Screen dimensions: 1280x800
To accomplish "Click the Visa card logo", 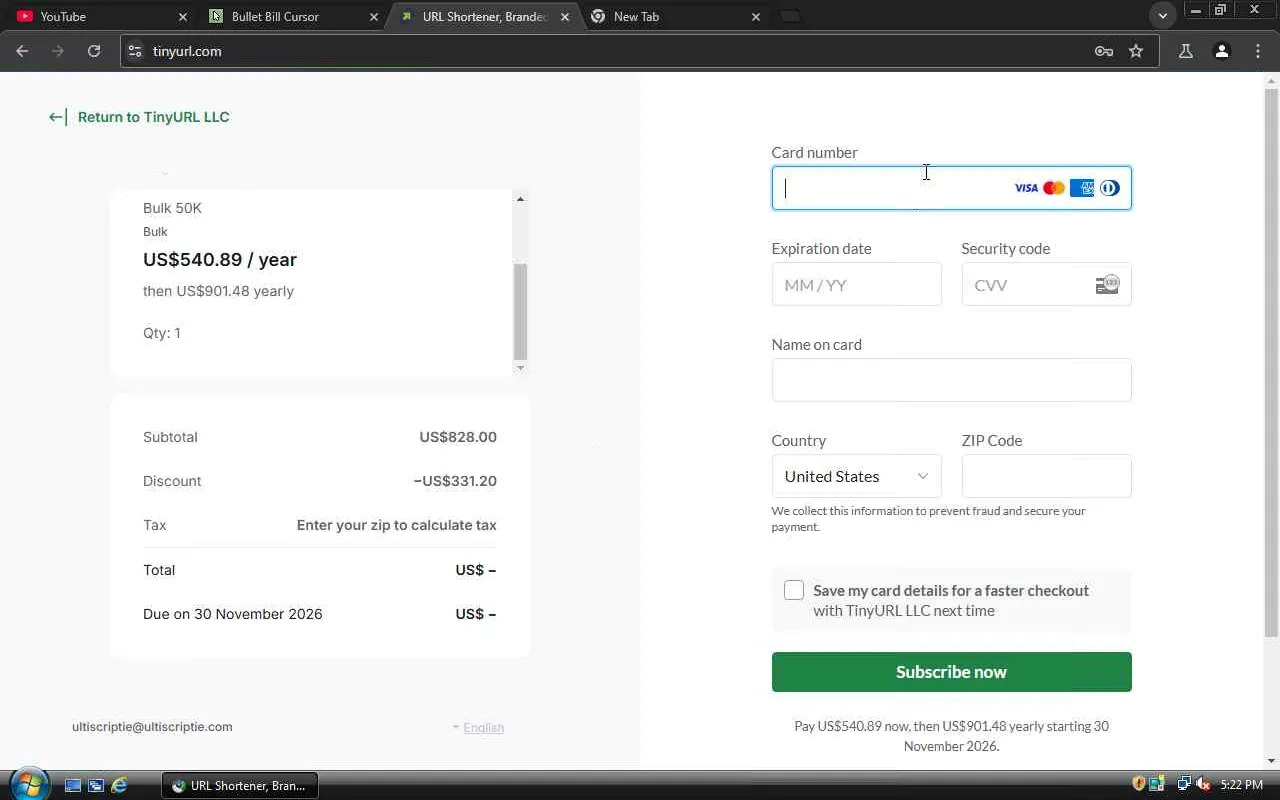I will pos(1026,188).
